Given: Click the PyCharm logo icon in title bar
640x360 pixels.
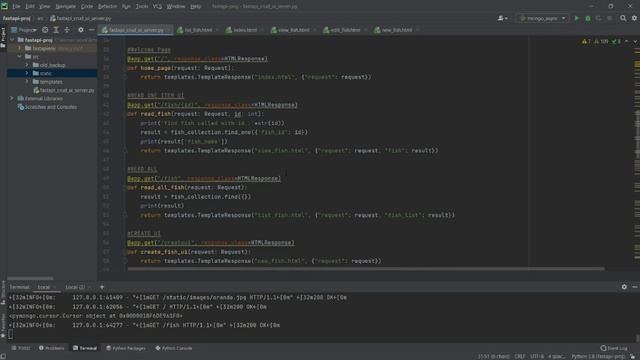Looking at the screenshot, I should tap(4, 6).
